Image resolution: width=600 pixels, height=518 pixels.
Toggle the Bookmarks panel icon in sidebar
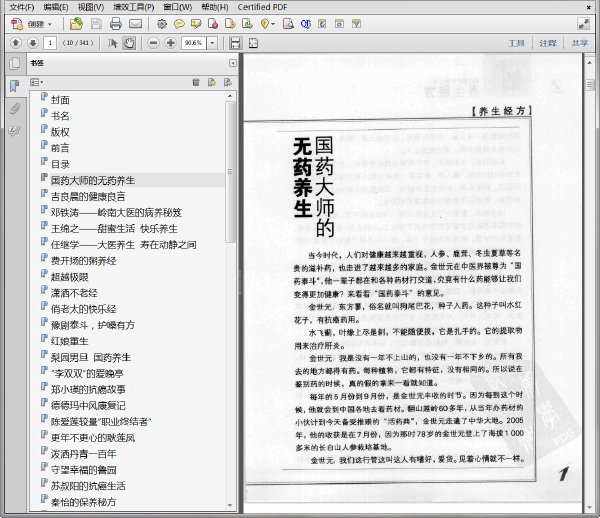coord(15,86)
